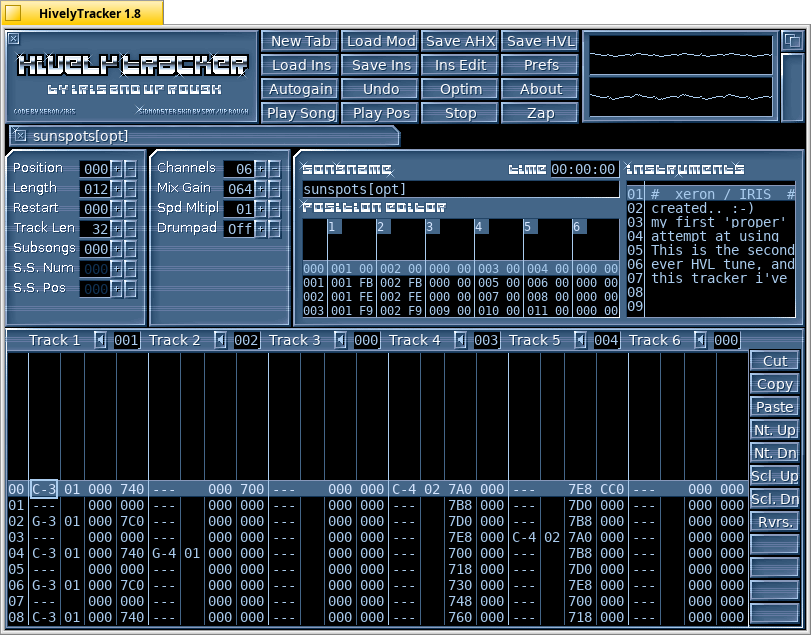Image resolution: width=811 pixels, height=635 pixels.
Task: Select the C-3 note cell in row 00
Action: point(43,489)
